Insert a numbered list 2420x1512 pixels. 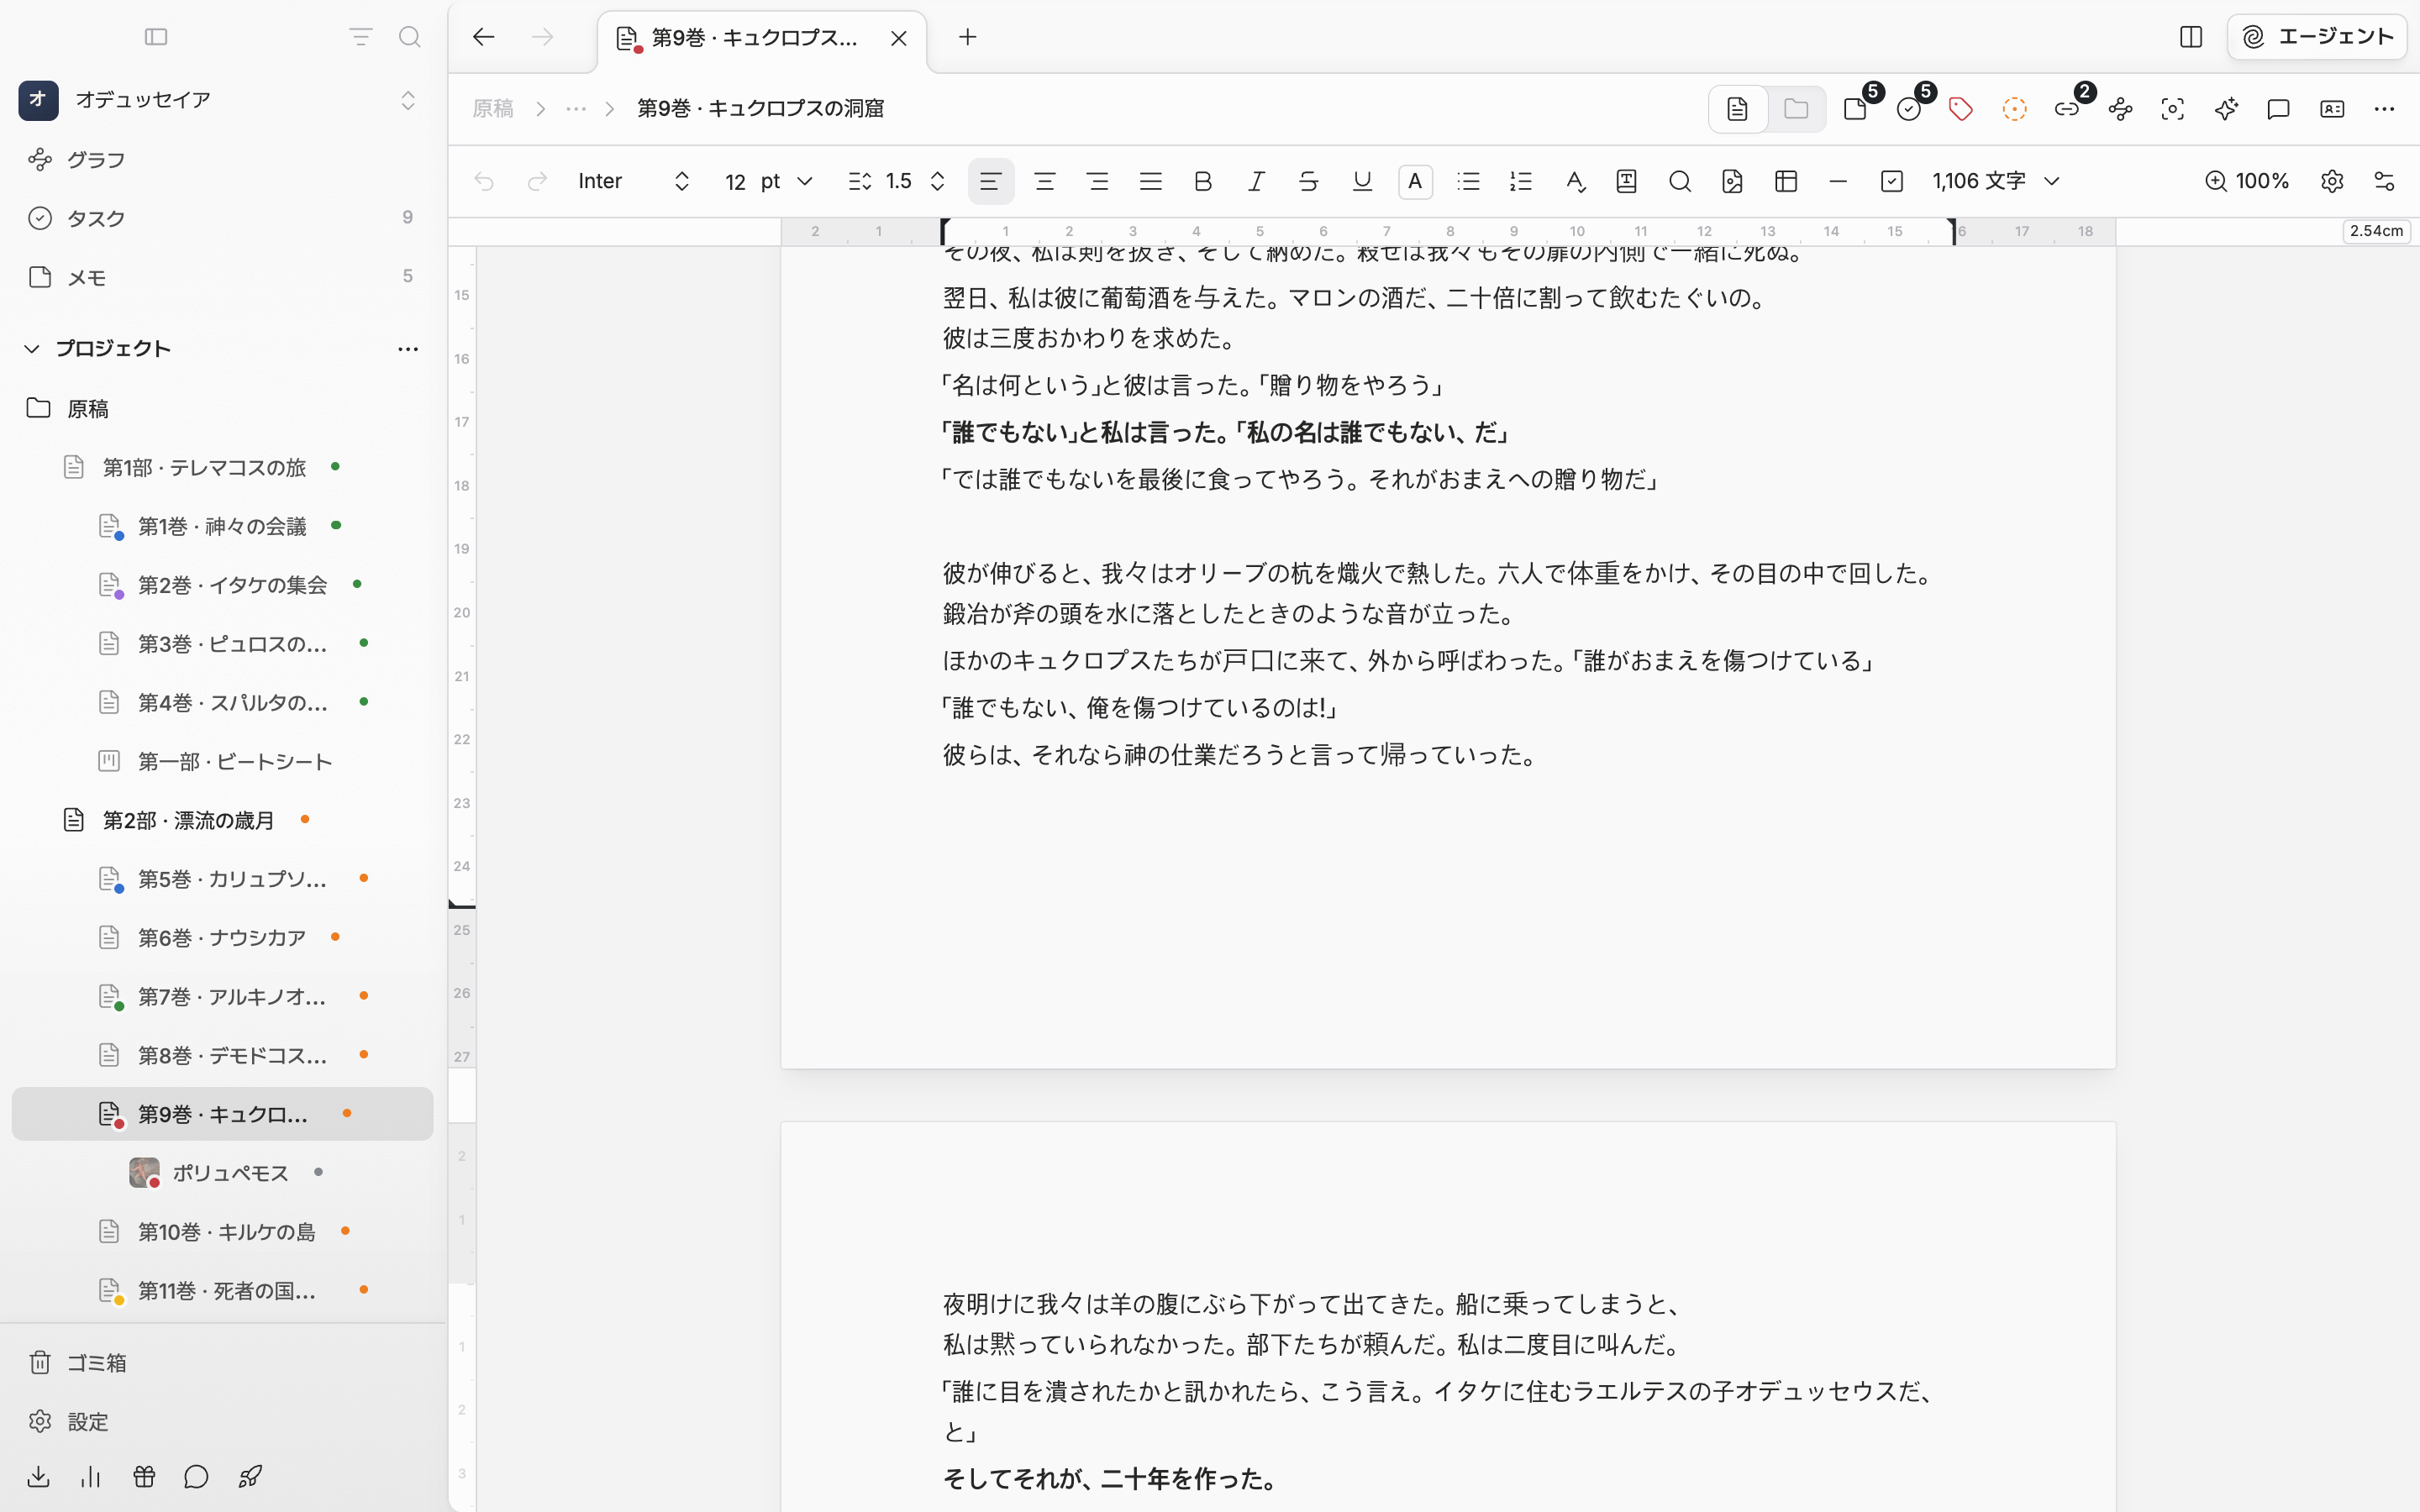click(x=1520, y=181)
